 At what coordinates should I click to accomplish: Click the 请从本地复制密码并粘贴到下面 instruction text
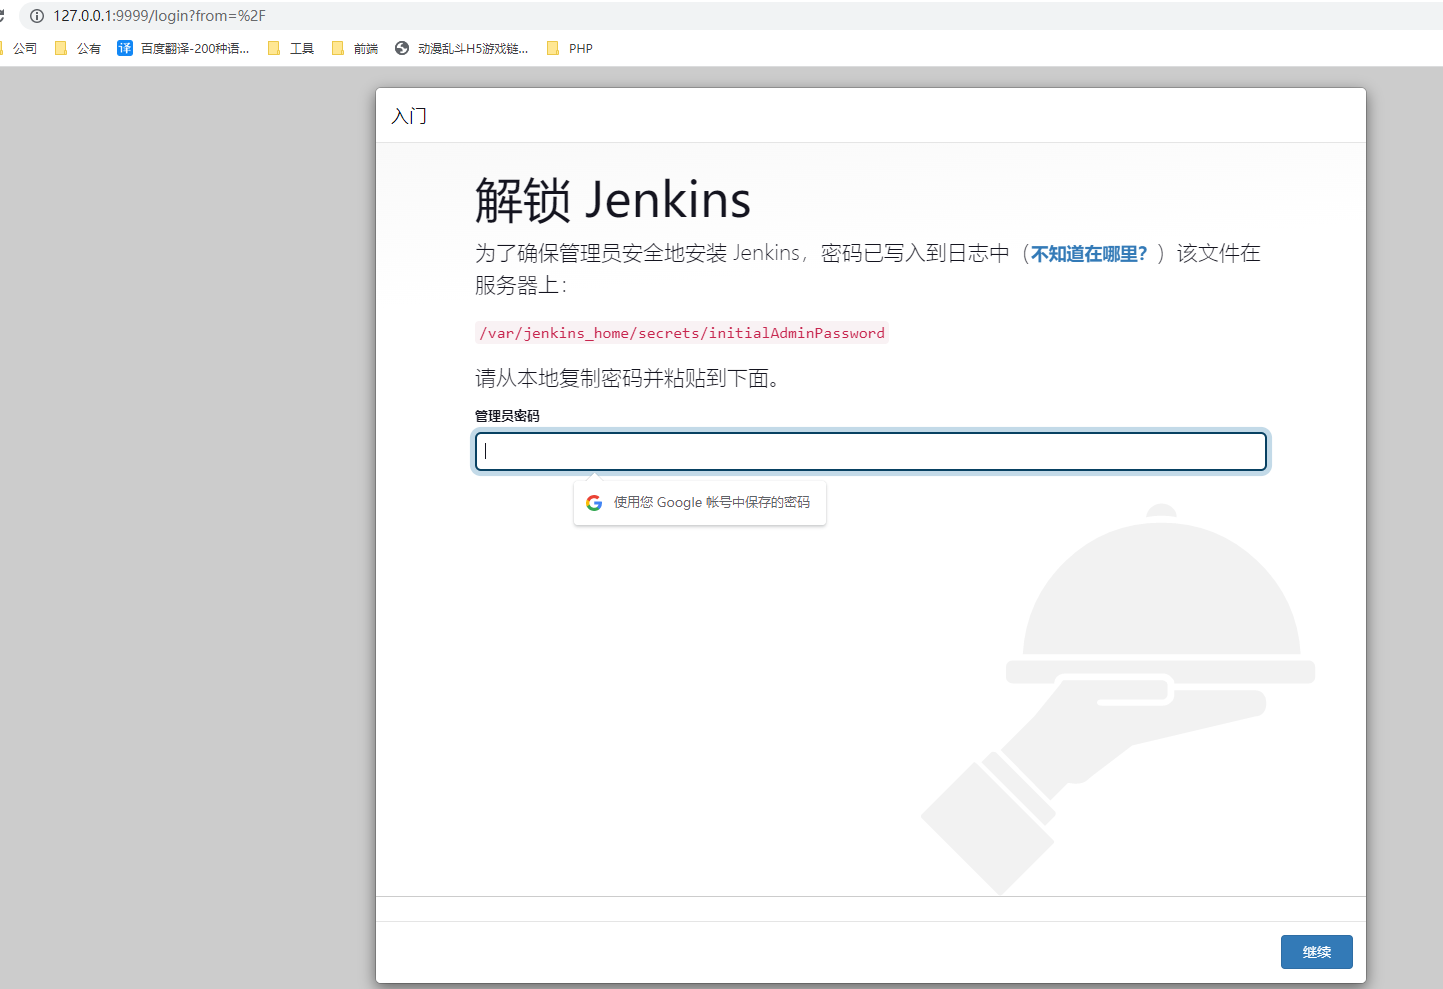point(627,378)
